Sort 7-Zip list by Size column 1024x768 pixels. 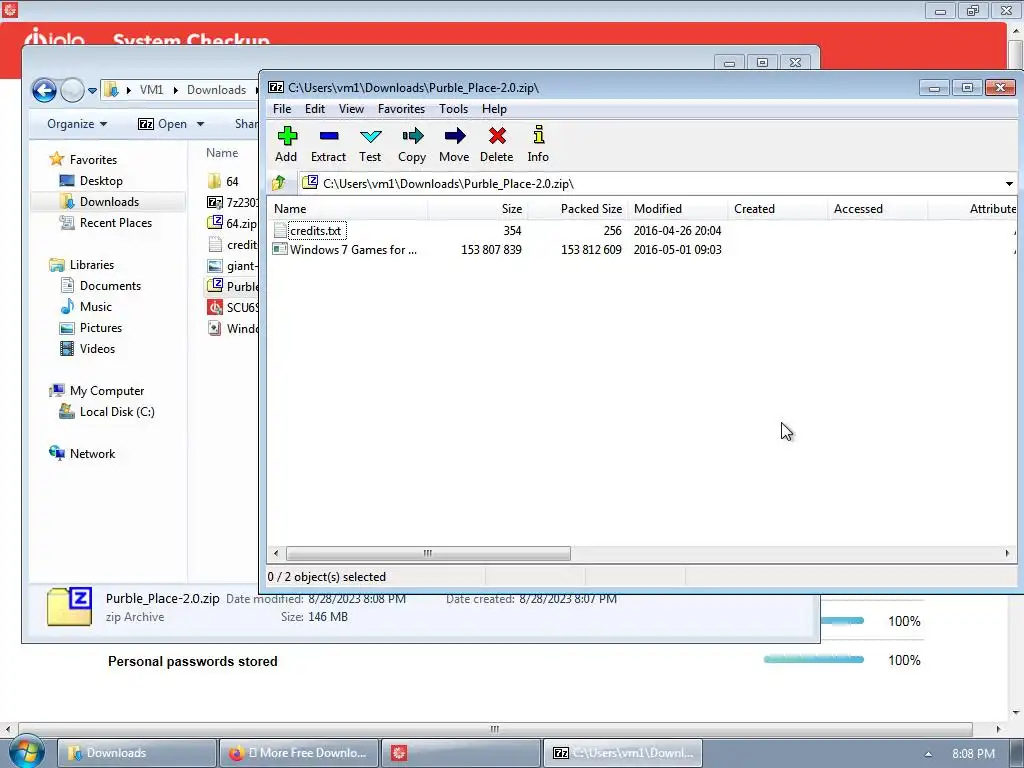click(x=478, y=209)
